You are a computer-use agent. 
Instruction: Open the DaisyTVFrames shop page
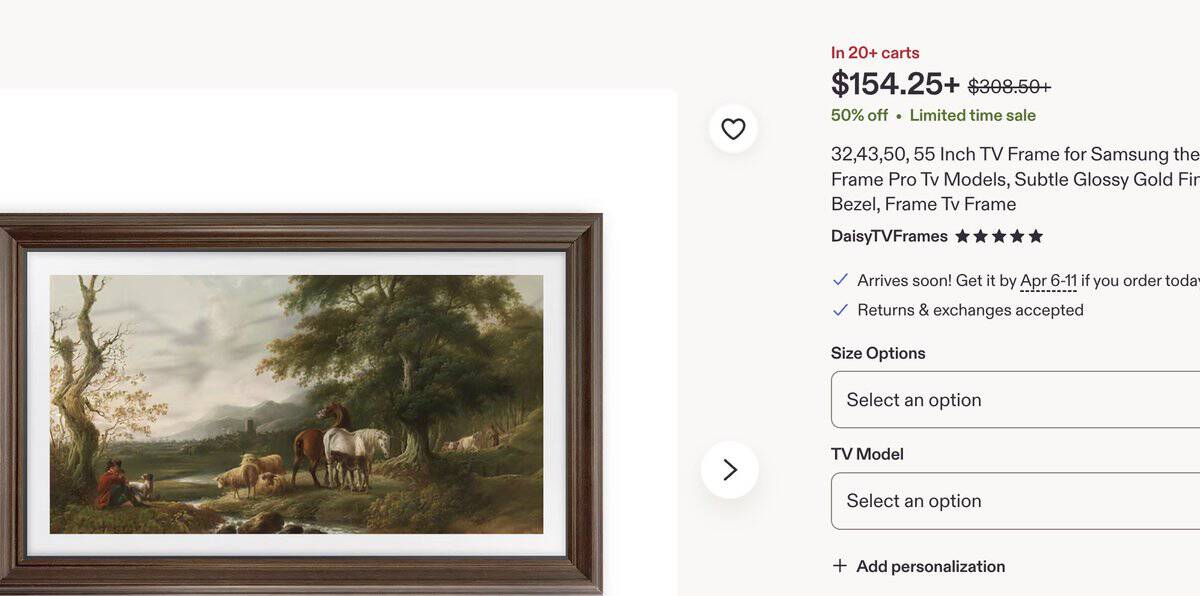click(888, 236)
